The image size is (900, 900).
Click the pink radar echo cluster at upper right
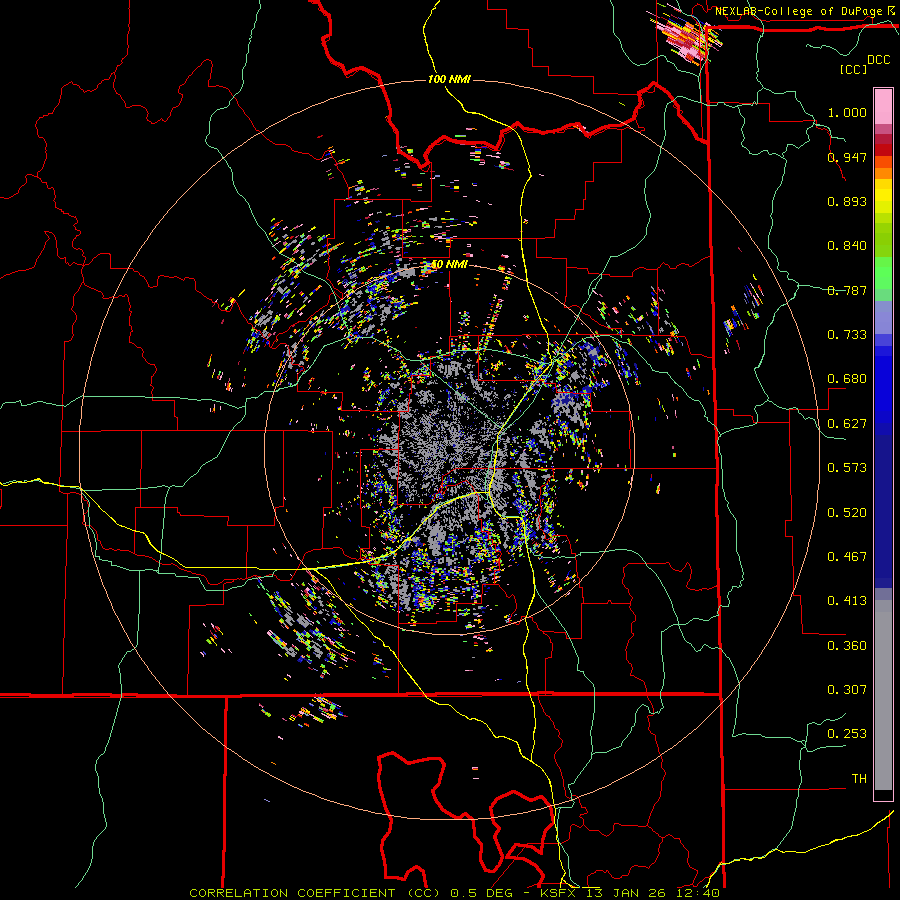coord(686,36)
